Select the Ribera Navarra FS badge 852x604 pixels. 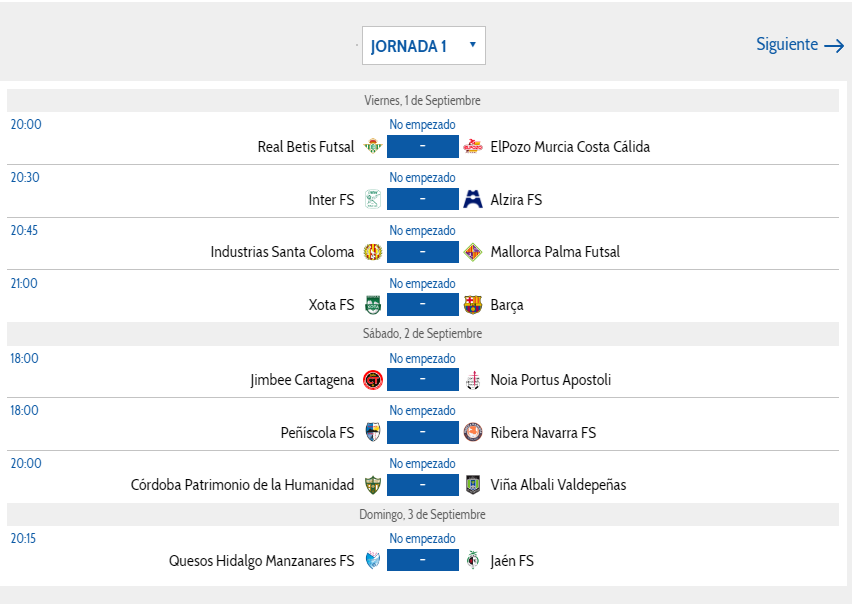pyautogui.click(x=473, y=432)
